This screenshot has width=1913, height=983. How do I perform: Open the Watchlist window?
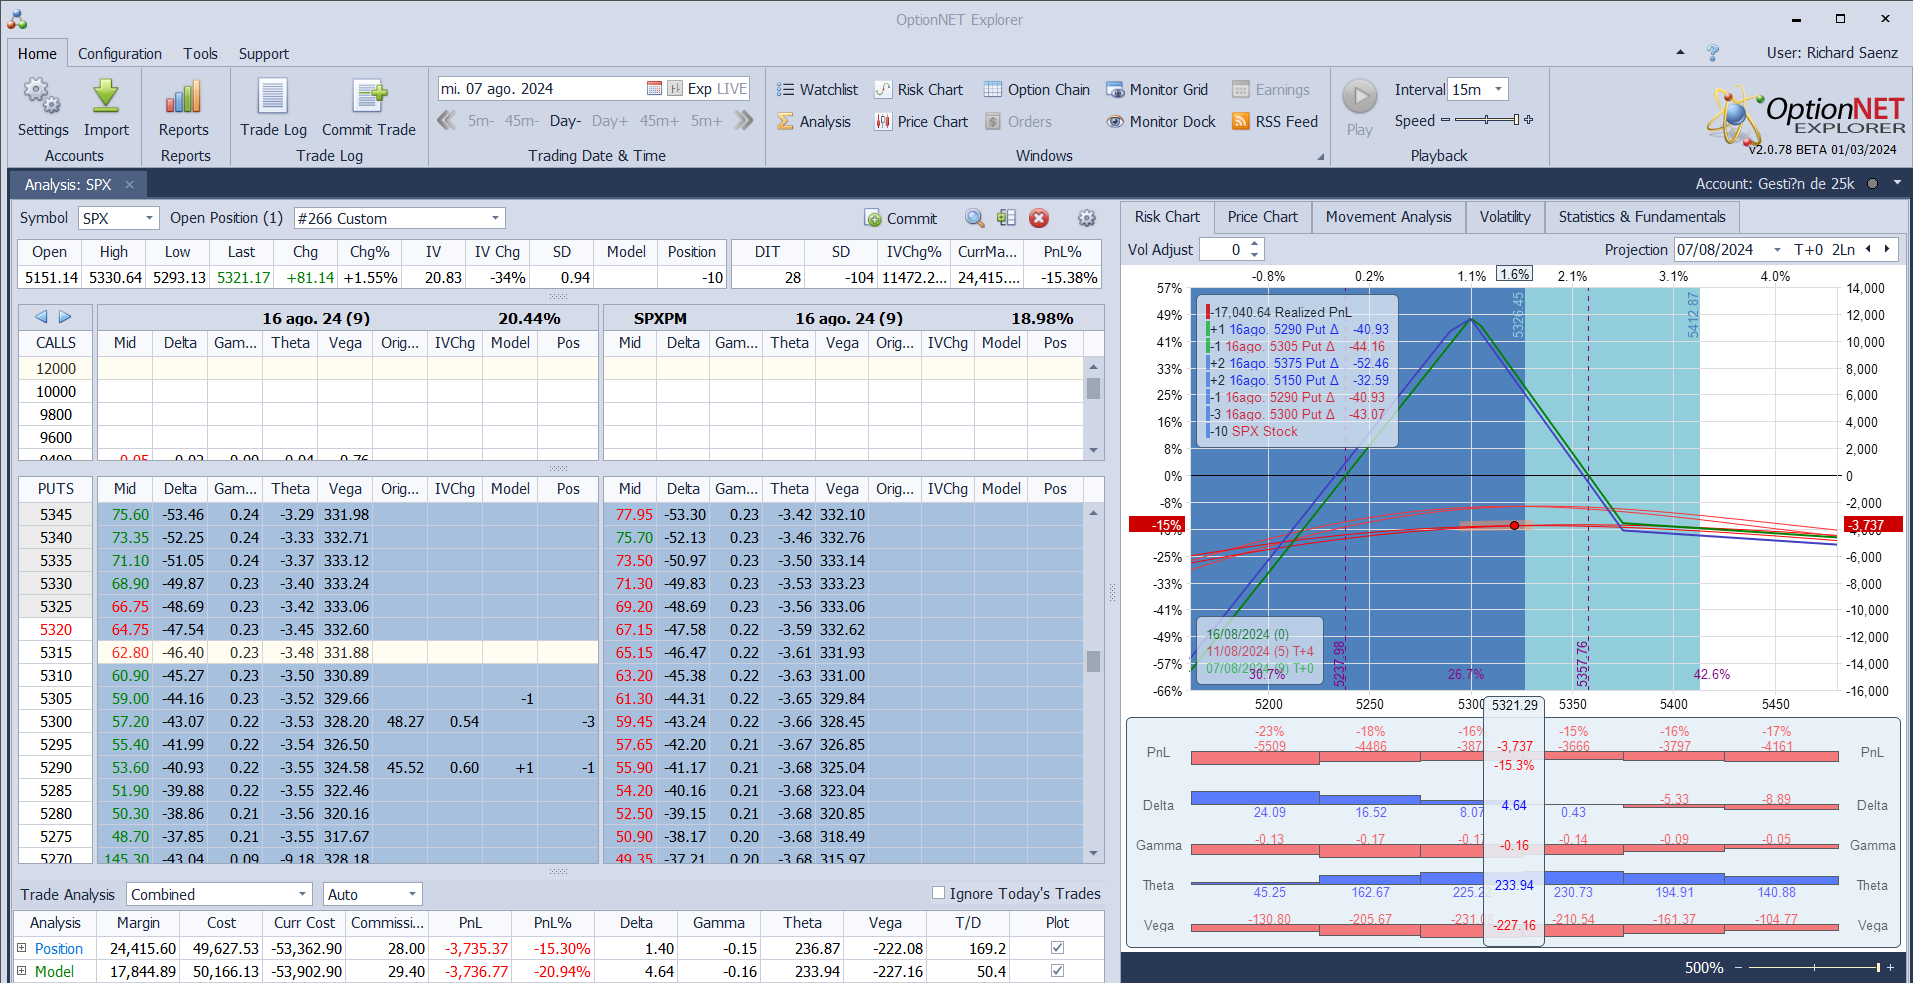tap(817, 90)
